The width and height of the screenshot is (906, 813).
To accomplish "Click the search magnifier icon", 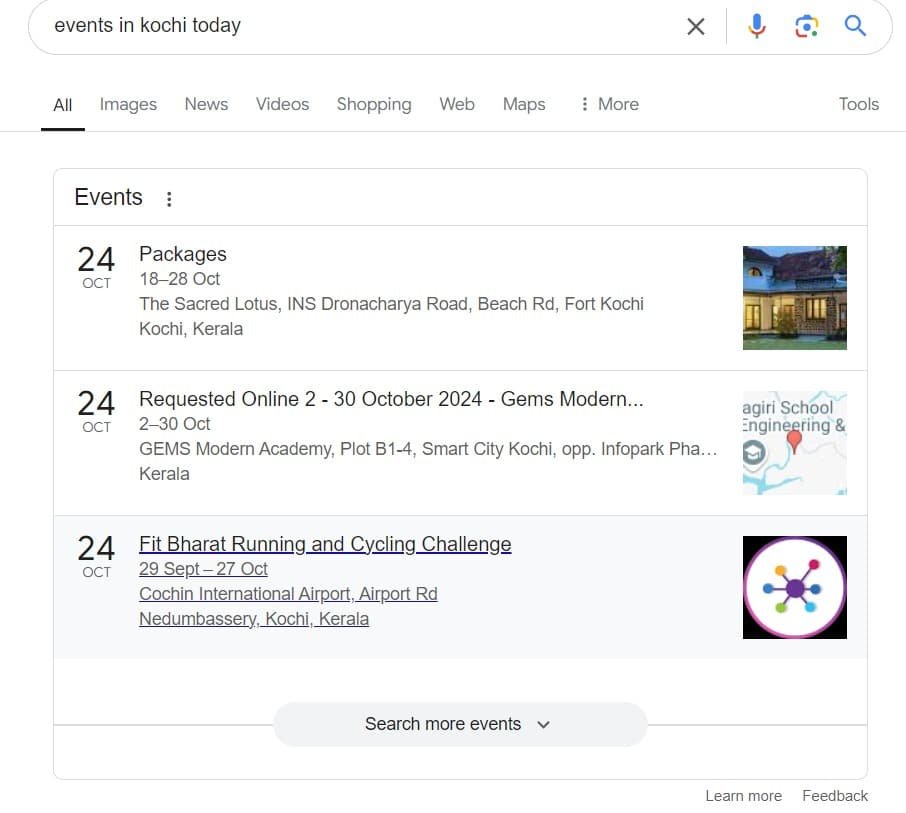I will coord(855,26).
